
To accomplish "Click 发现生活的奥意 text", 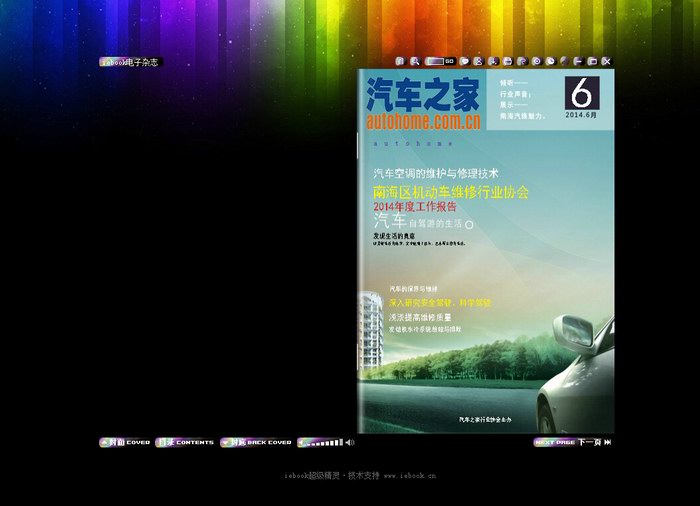I will coord(394,235).
